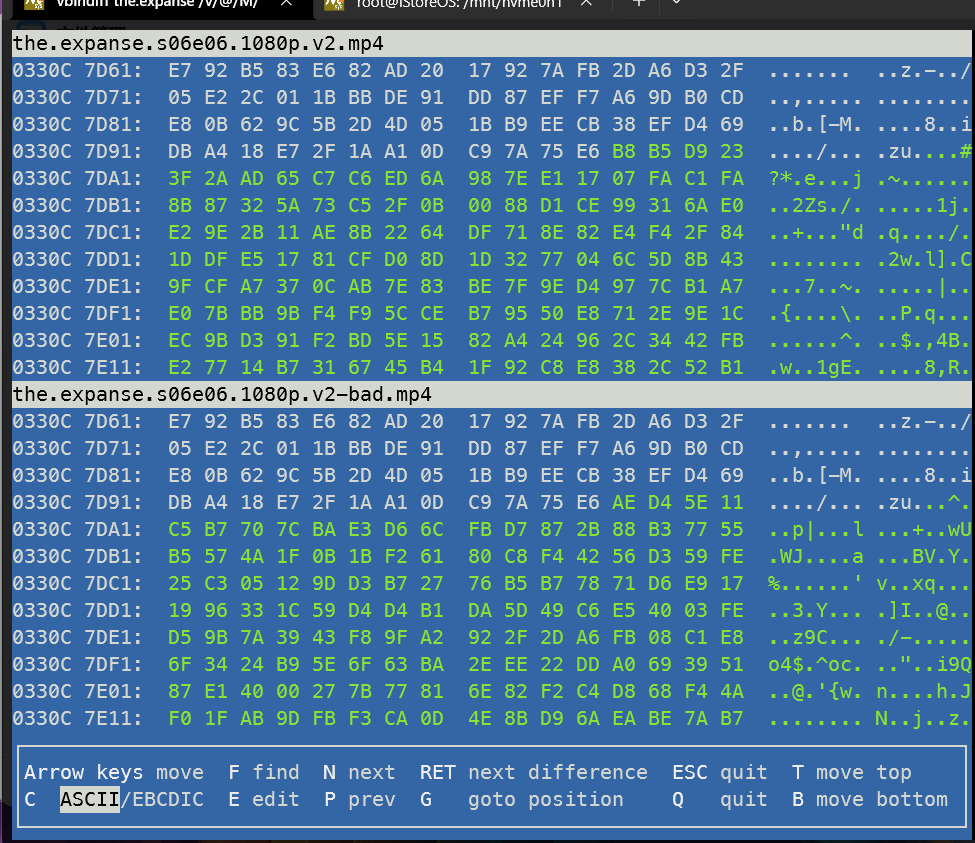The height and width of the screenshot is (843, 975).
Task: Click the EBCDIC mode label
Action: pos(168,799)
